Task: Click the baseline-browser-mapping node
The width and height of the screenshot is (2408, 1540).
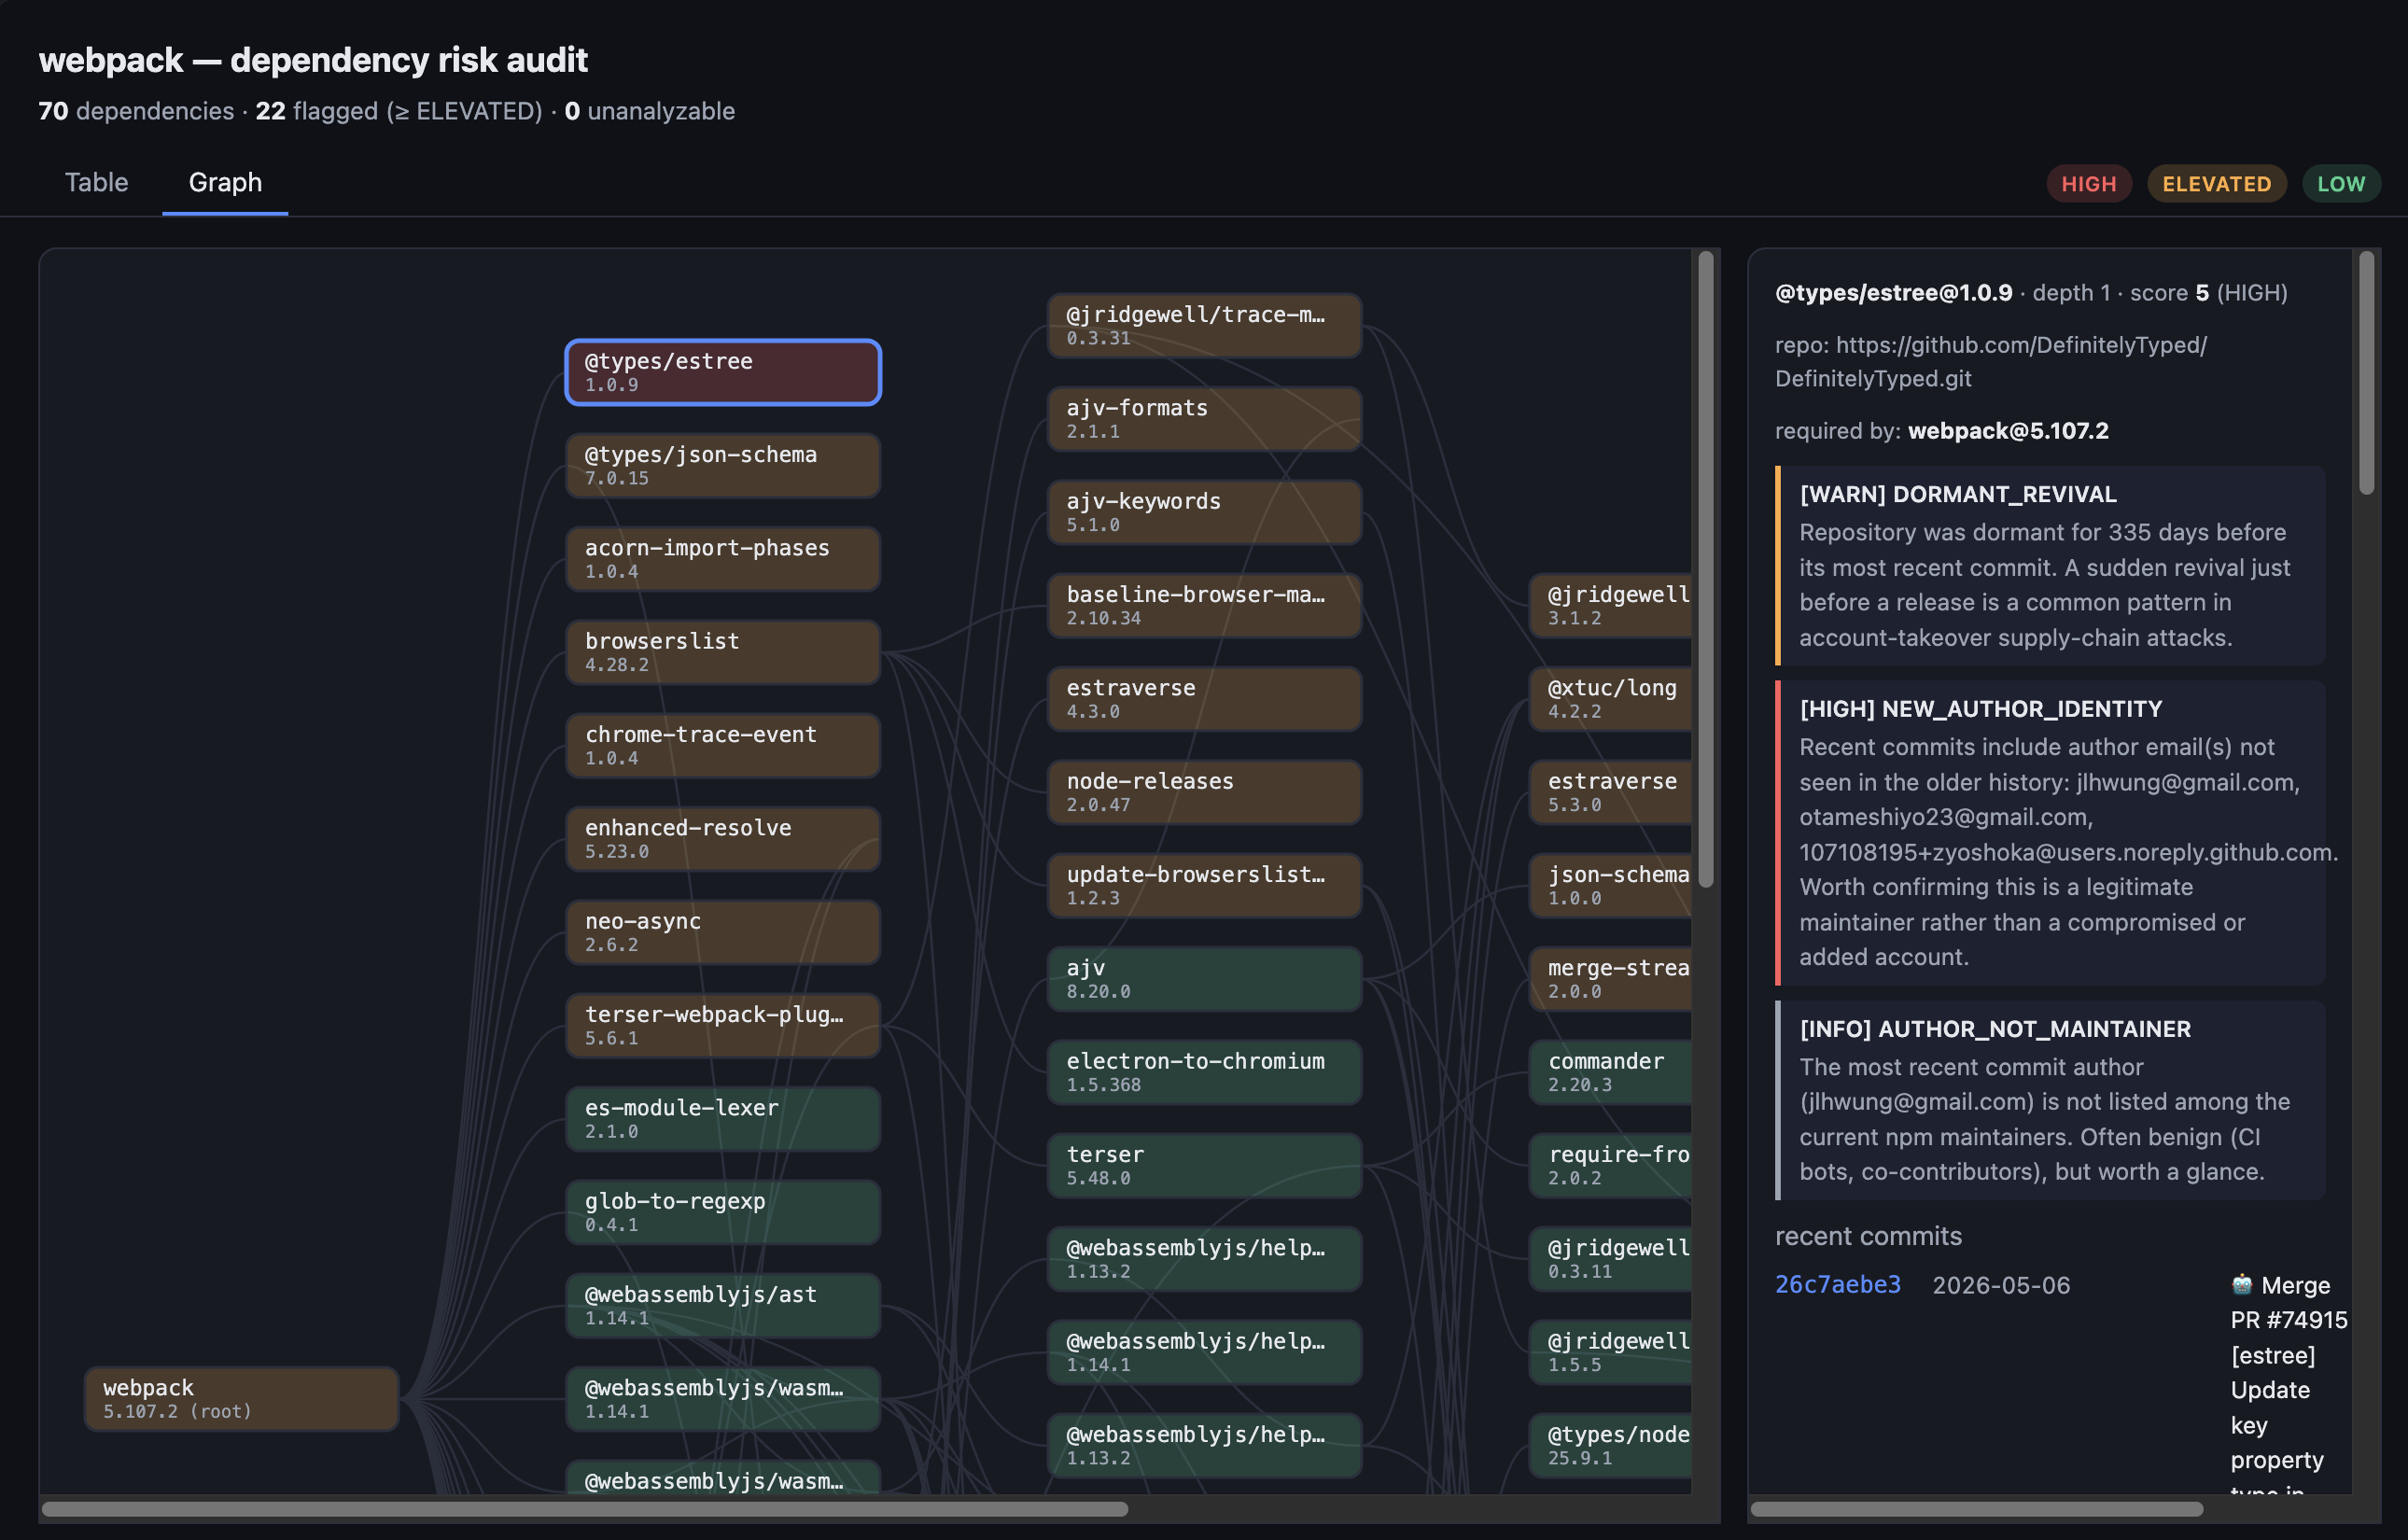Action: click(x=1204, y=605)
